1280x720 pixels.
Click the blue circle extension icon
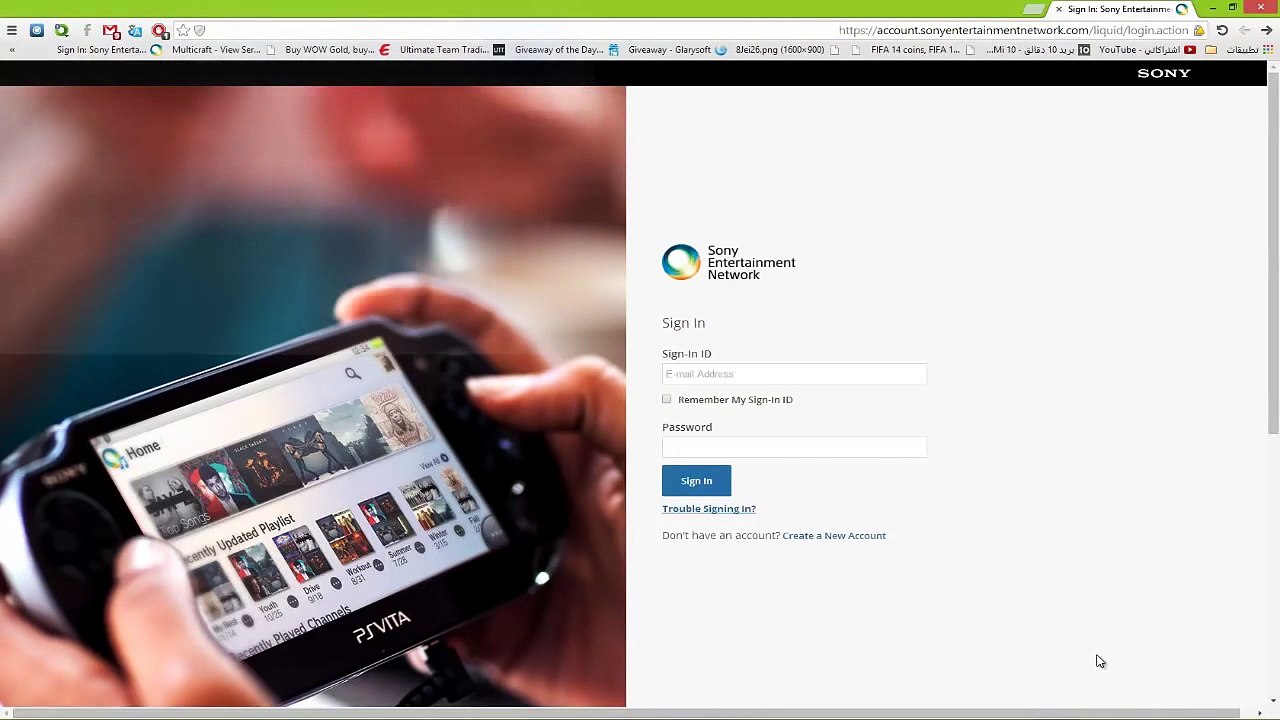click(x=37, y=30)
